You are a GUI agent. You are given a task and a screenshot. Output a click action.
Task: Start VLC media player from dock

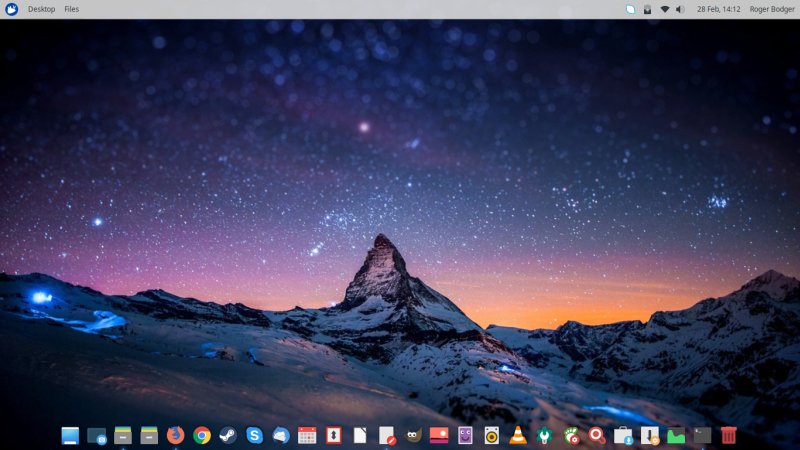point(518,435)
